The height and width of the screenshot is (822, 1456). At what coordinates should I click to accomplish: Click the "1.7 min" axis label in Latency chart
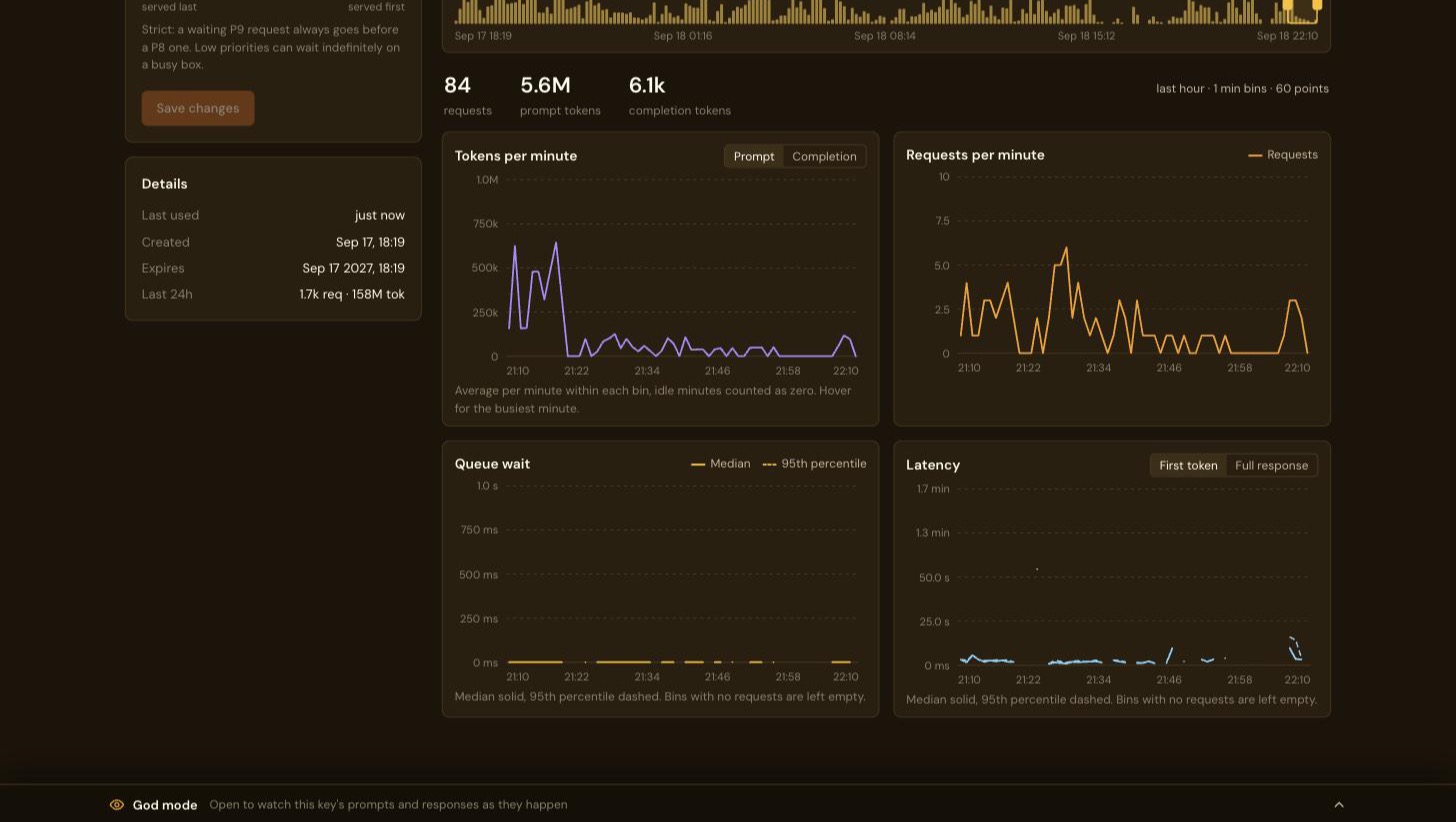933,490
